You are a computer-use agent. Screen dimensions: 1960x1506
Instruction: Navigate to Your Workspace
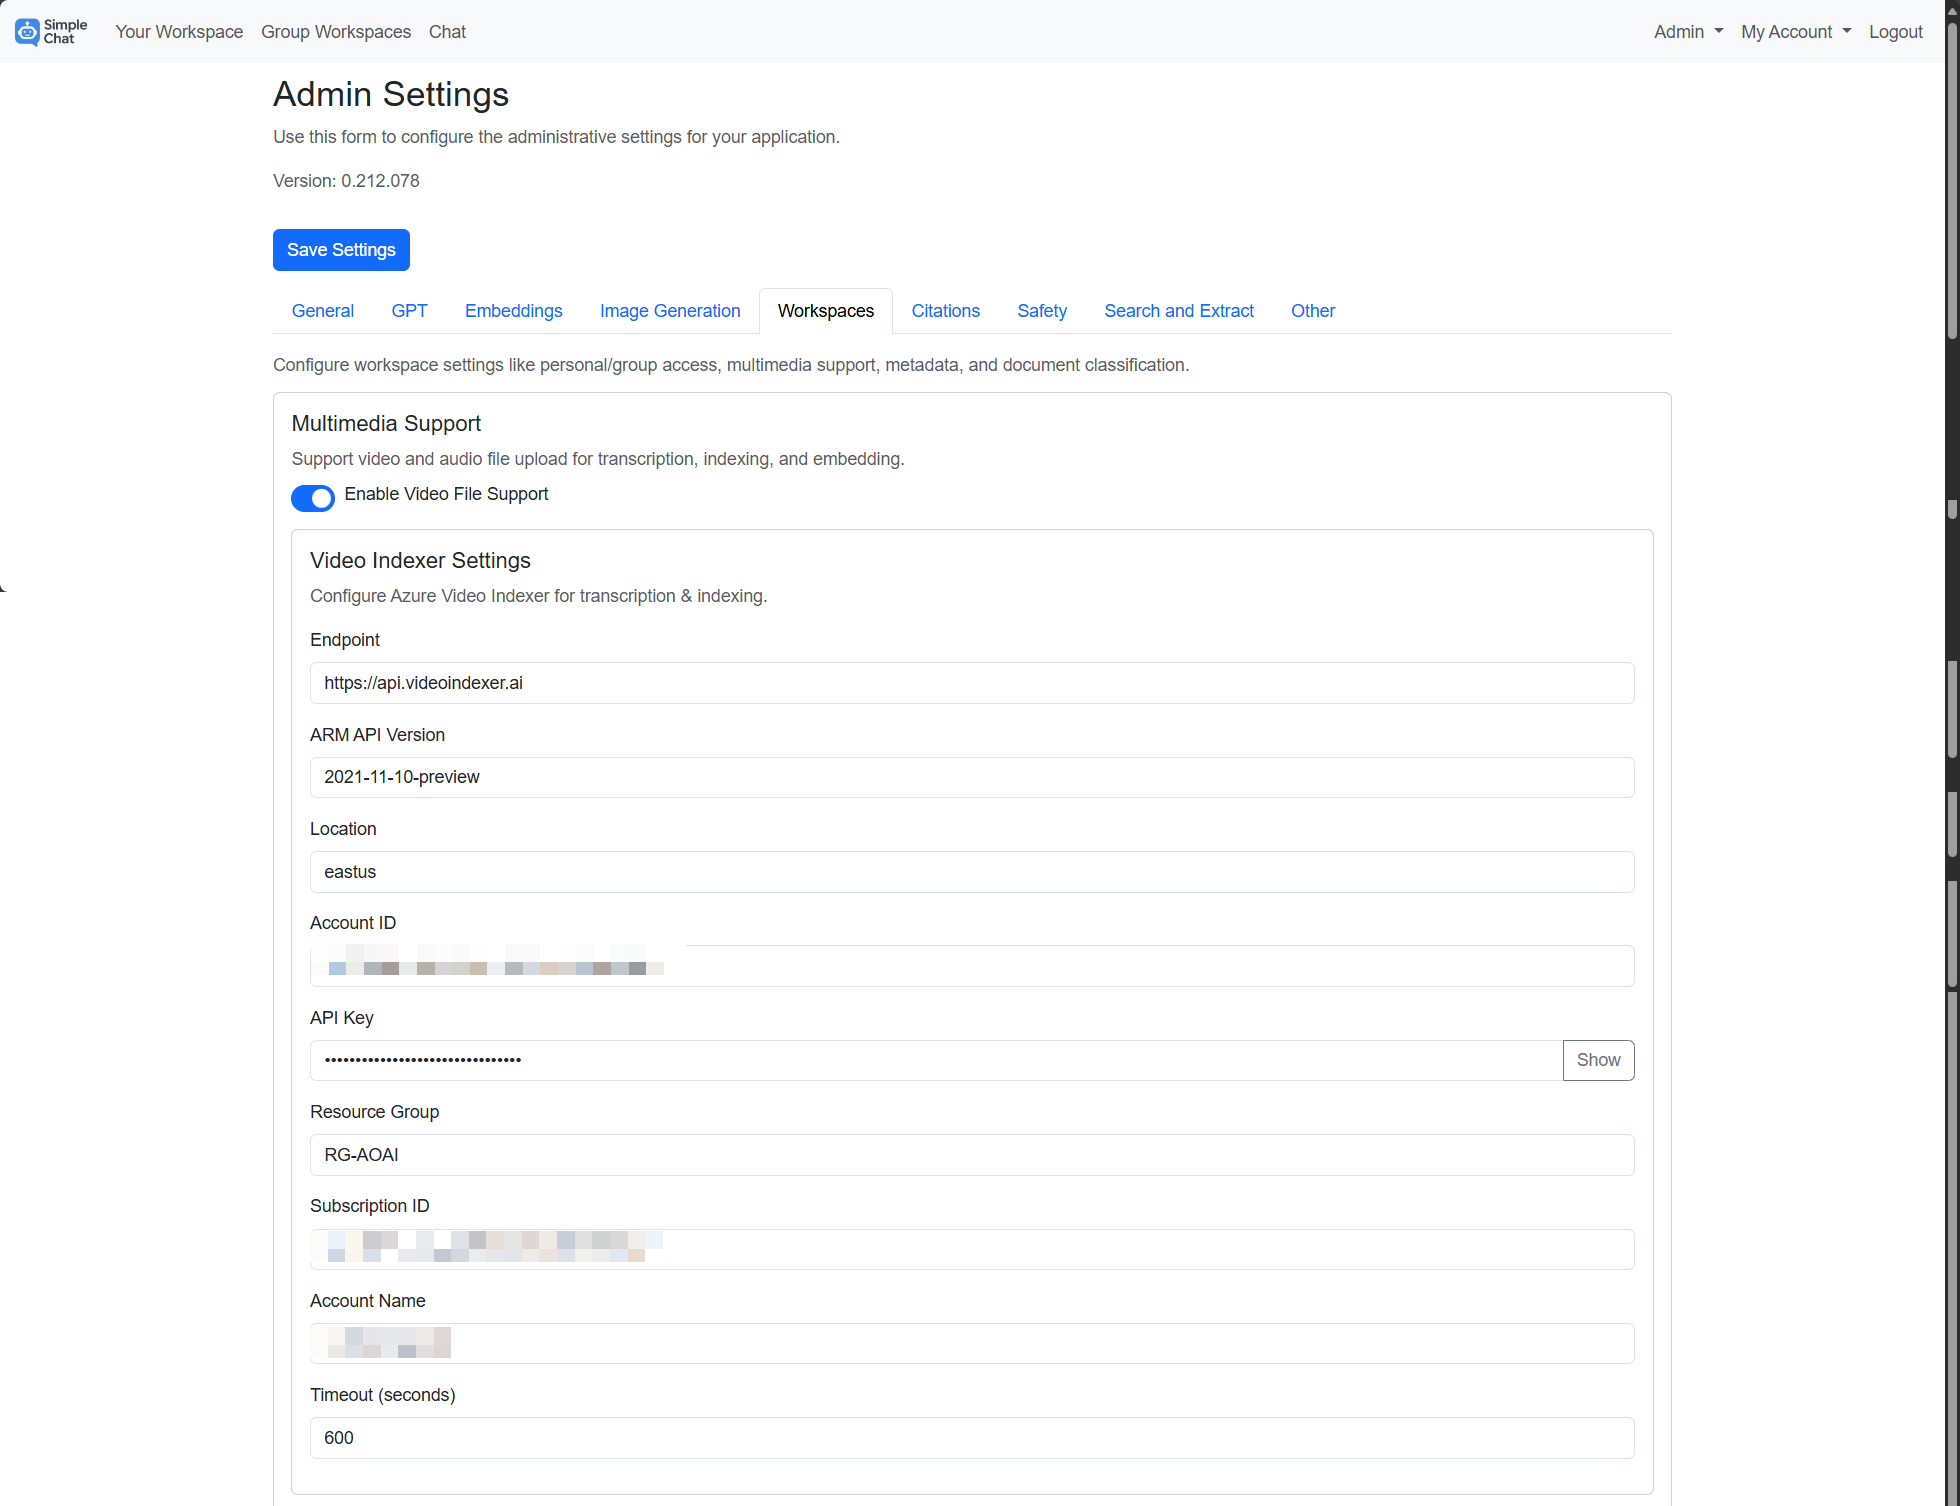pyautogui.click(x=179, y=31)
